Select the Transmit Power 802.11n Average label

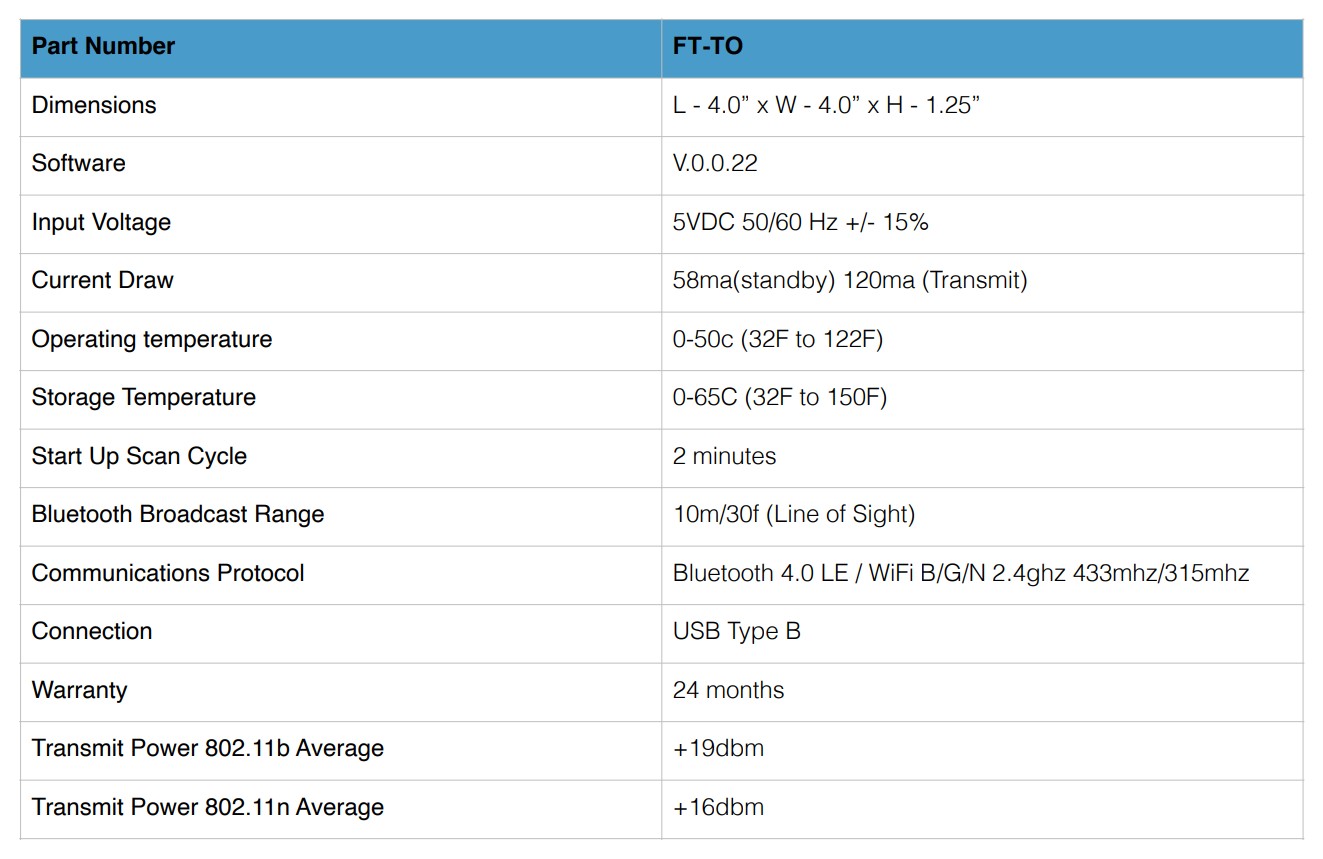[208, 807]
